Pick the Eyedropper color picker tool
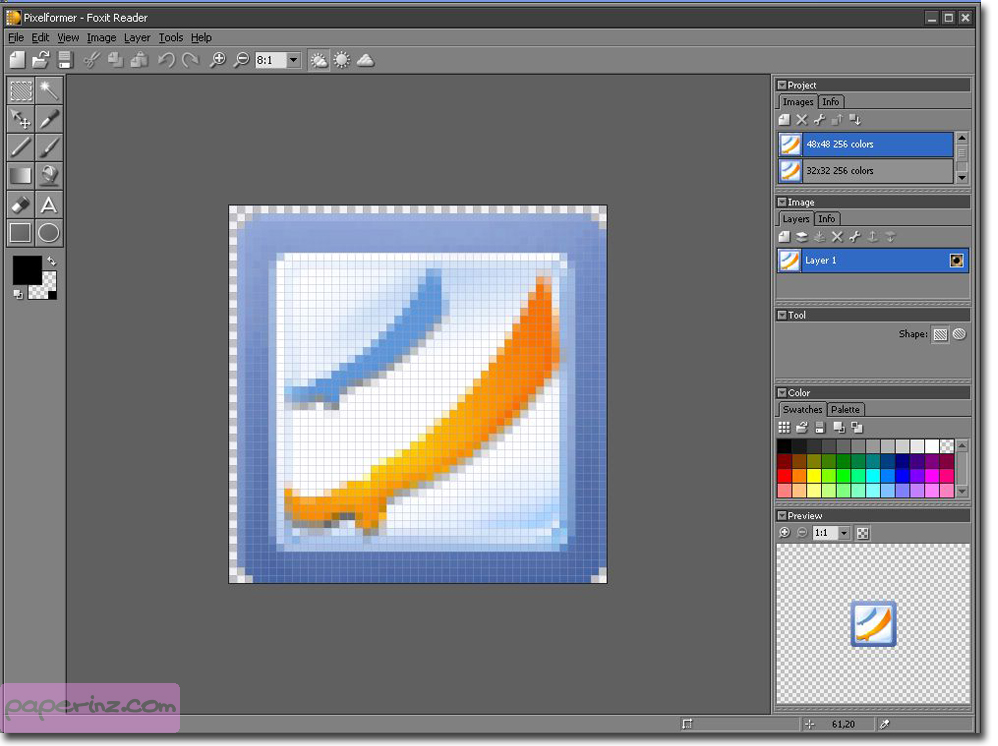 click(48, 119)
